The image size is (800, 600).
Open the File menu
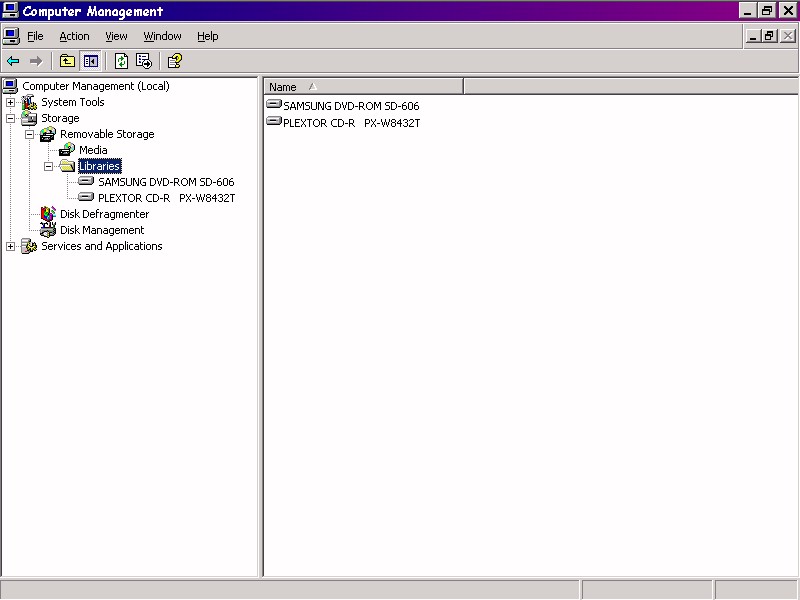[x=35, y=36]
